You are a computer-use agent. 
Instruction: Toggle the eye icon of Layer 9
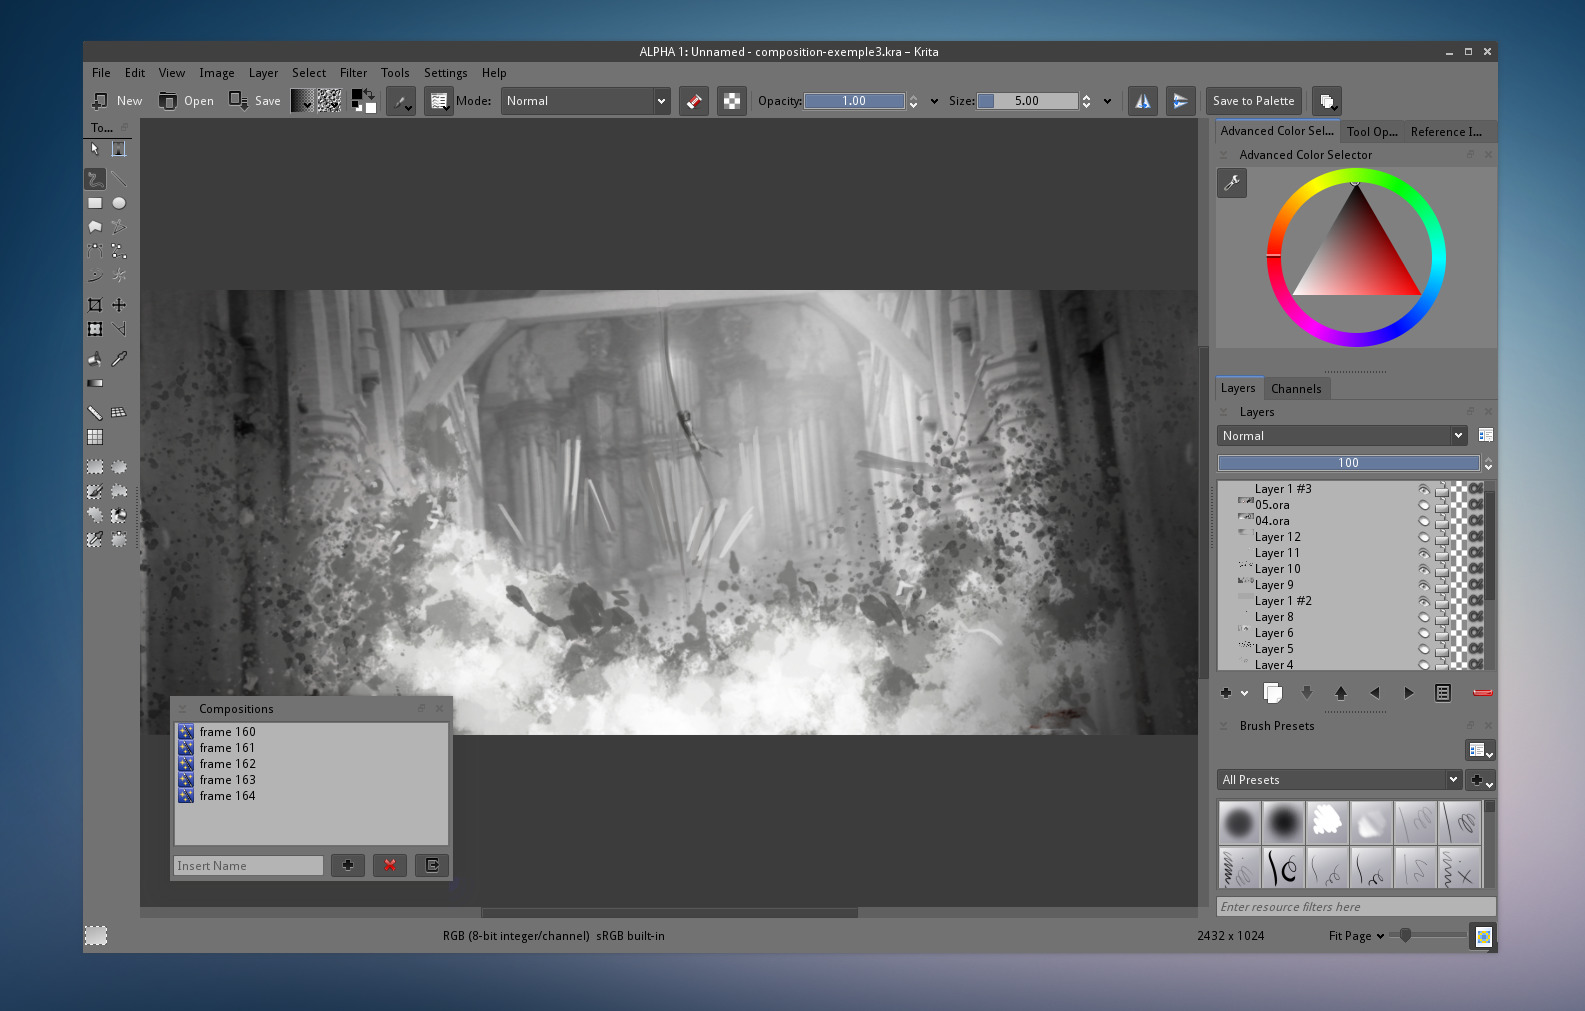[1424, 585]
